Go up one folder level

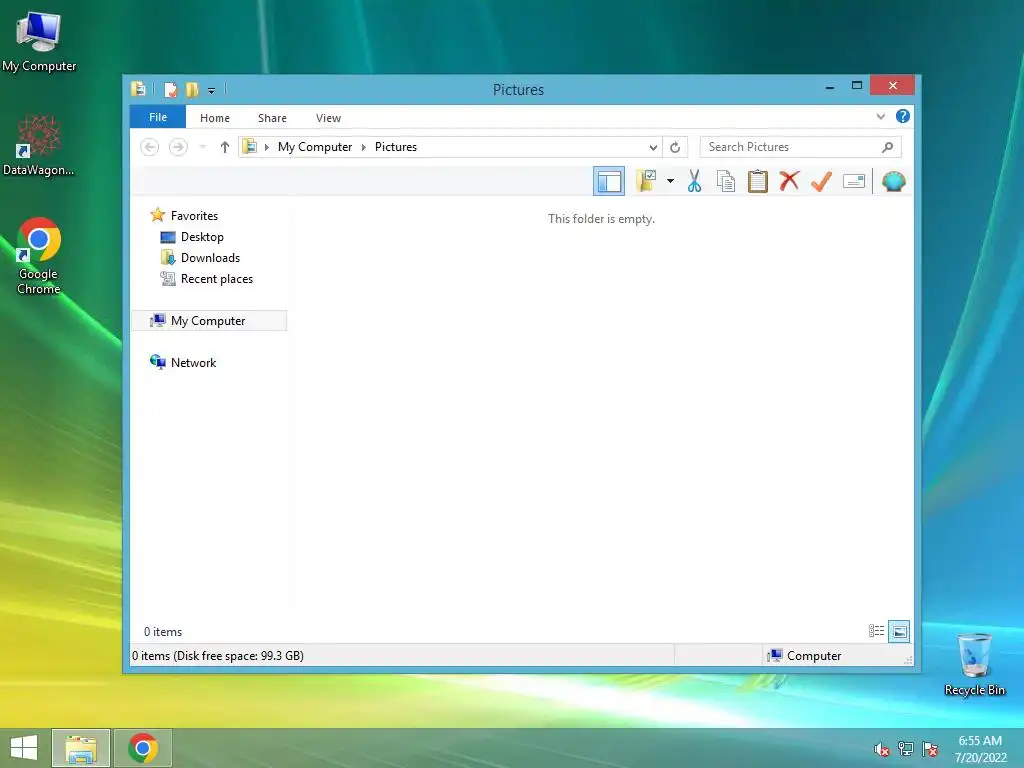(x=225, y=147)
